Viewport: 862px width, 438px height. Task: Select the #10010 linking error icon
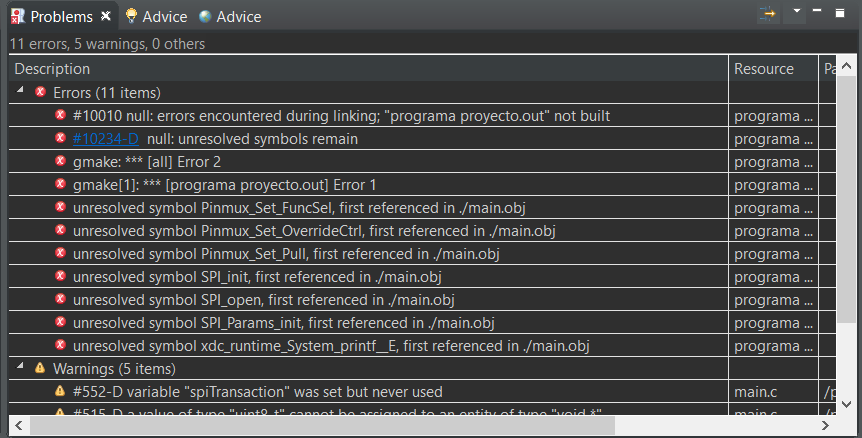(x=60, y=115)
